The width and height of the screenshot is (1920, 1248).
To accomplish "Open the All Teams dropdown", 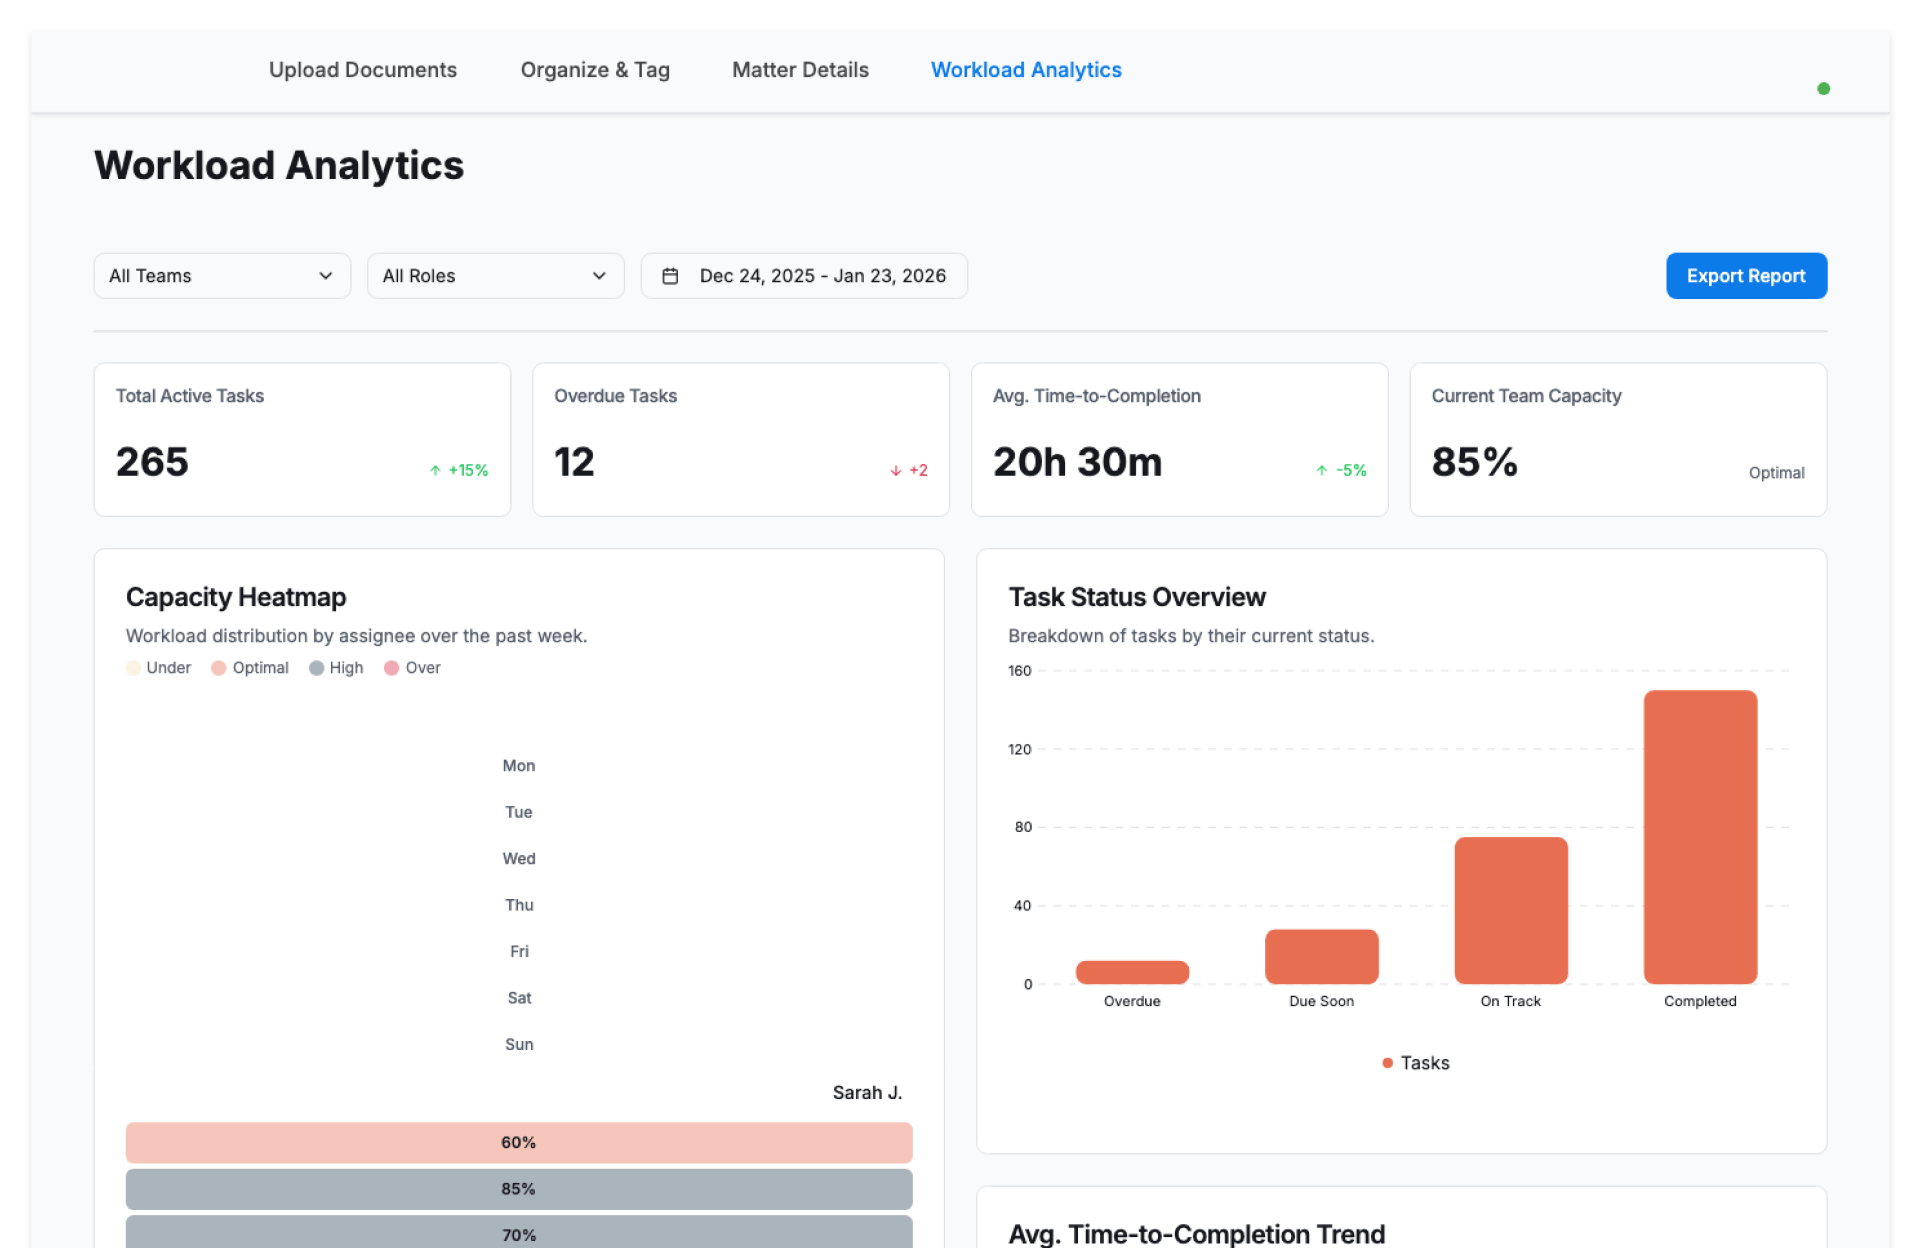I will click(221, 276).
